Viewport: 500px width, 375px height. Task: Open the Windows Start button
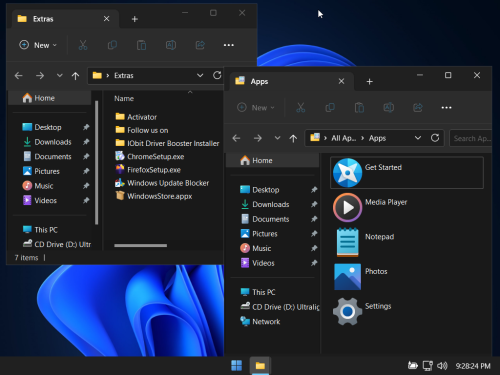[x=237, y=365]
